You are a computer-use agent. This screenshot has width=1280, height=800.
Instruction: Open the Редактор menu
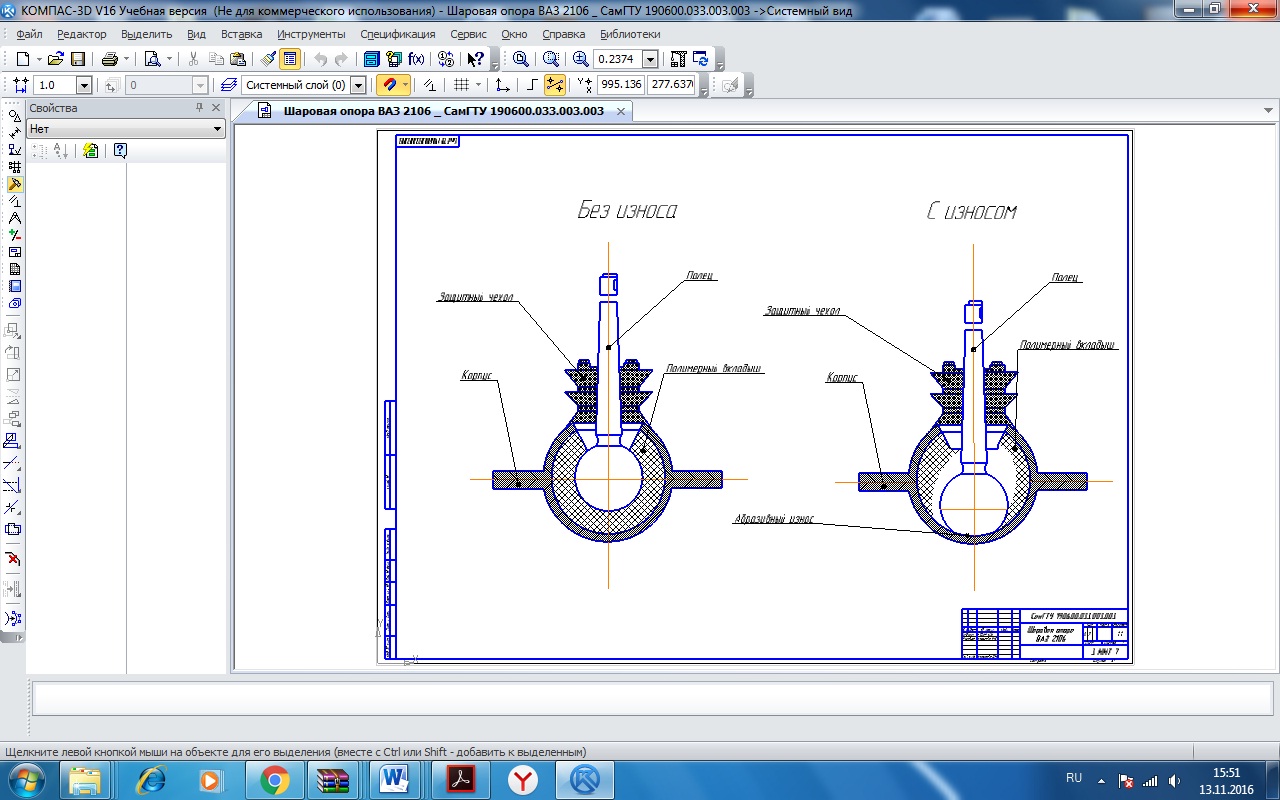(82, 34)
